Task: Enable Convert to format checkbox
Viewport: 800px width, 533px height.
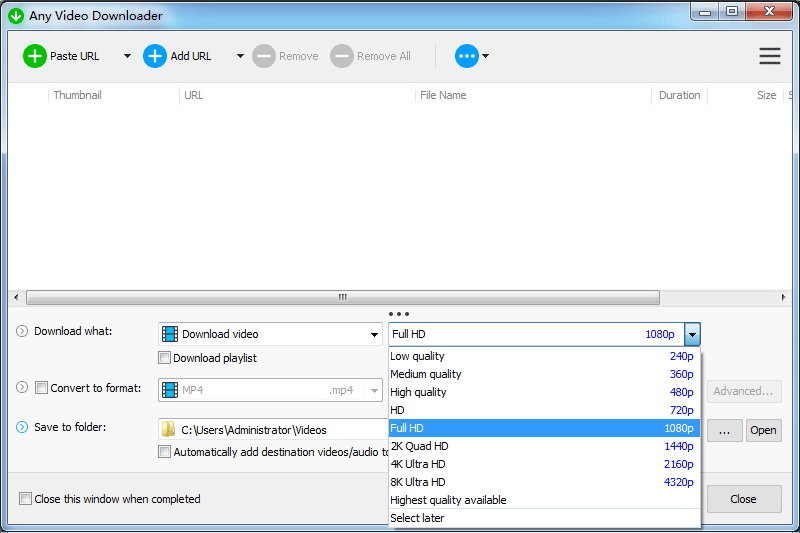Action: [41, 388]
